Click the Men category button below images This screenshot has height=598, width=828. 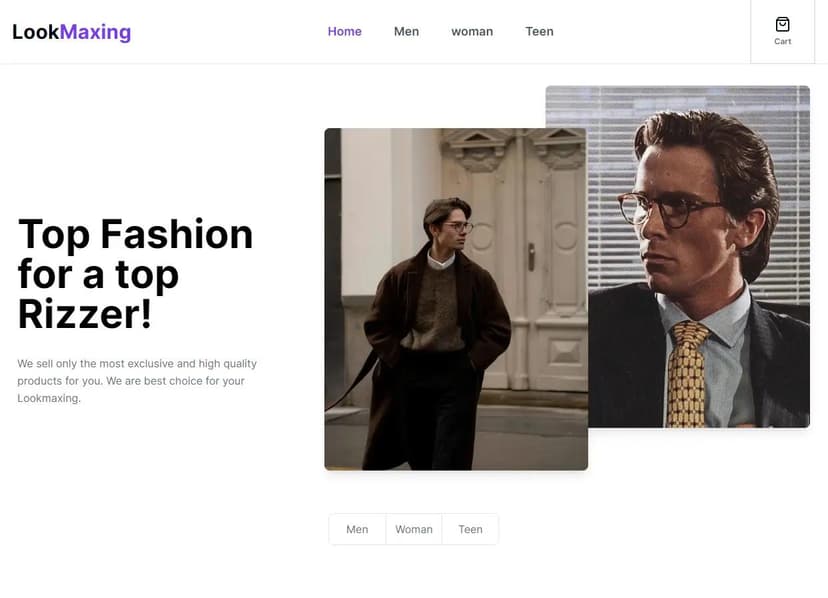[x=357, y=530]
